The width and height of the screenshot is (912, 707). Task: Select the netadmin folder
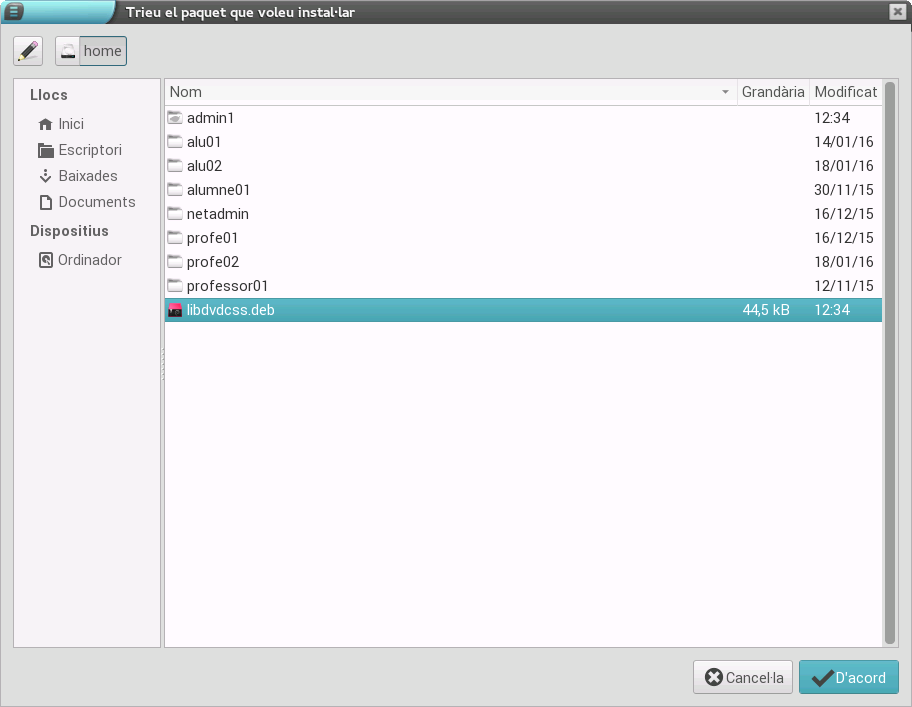coord(217,214)
